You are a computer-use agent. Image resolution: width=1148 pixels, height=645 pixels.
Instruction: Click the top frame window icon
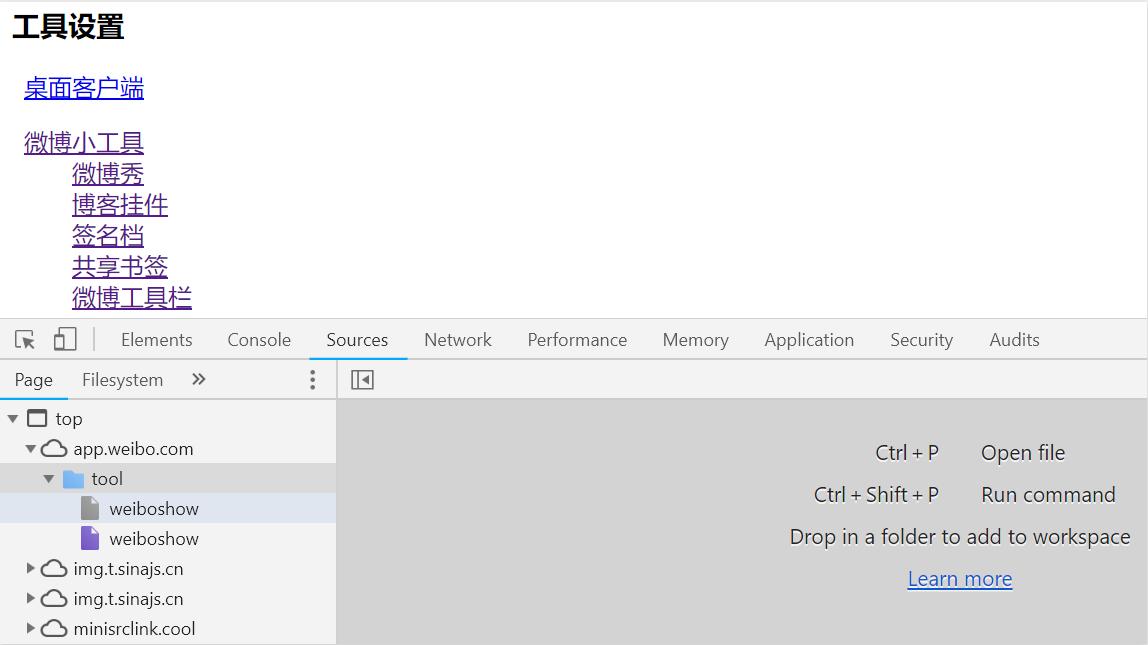[37, 418]
